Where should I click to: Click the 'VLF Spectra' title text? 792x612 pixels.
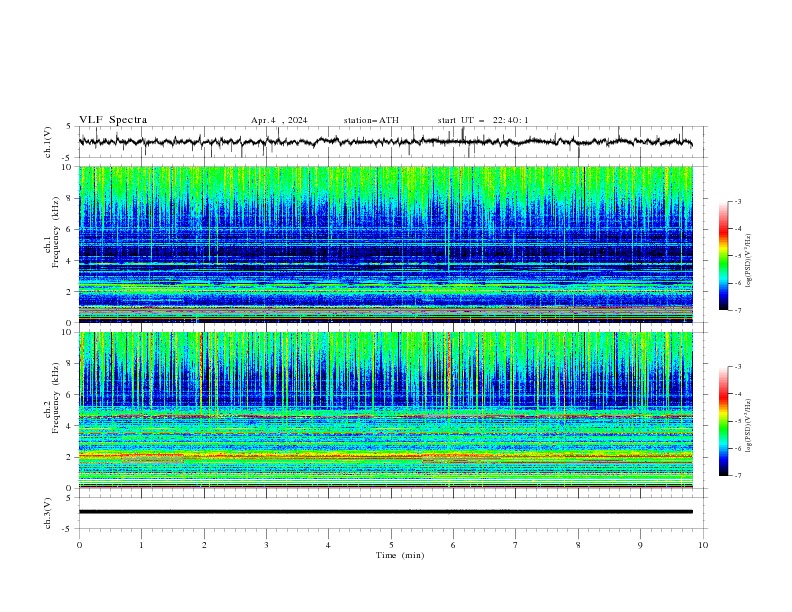click(113, 120)
